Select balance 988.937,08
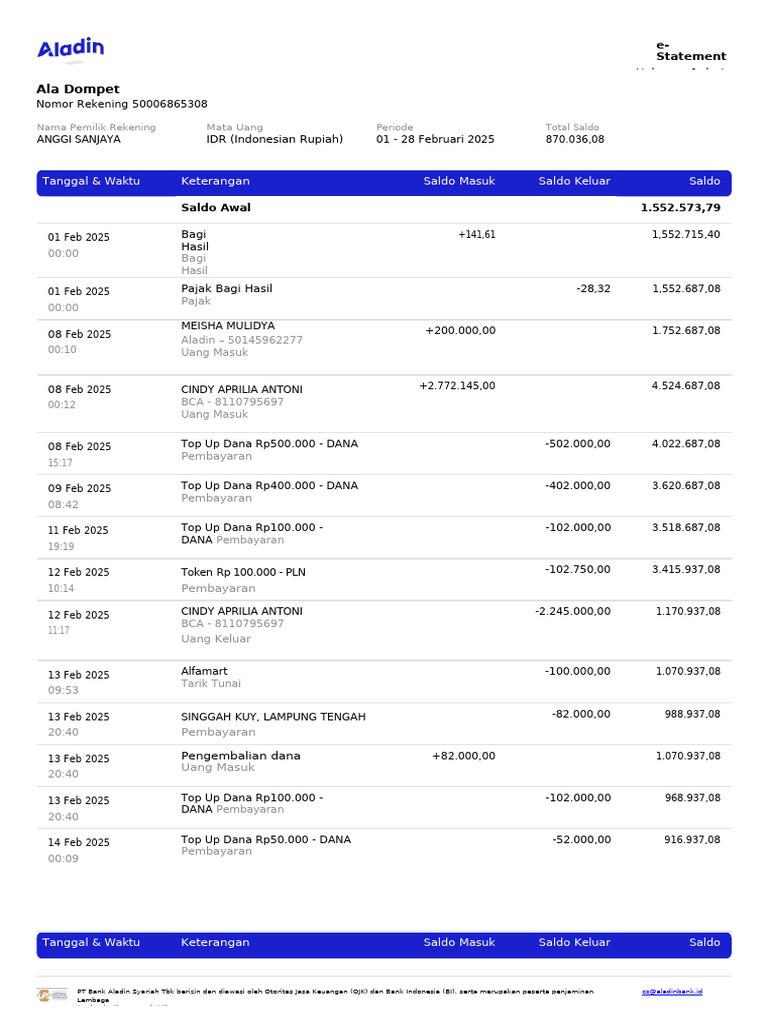This screenshot has width=768, height=1024. pyautogui.click(x=692, y=714)
